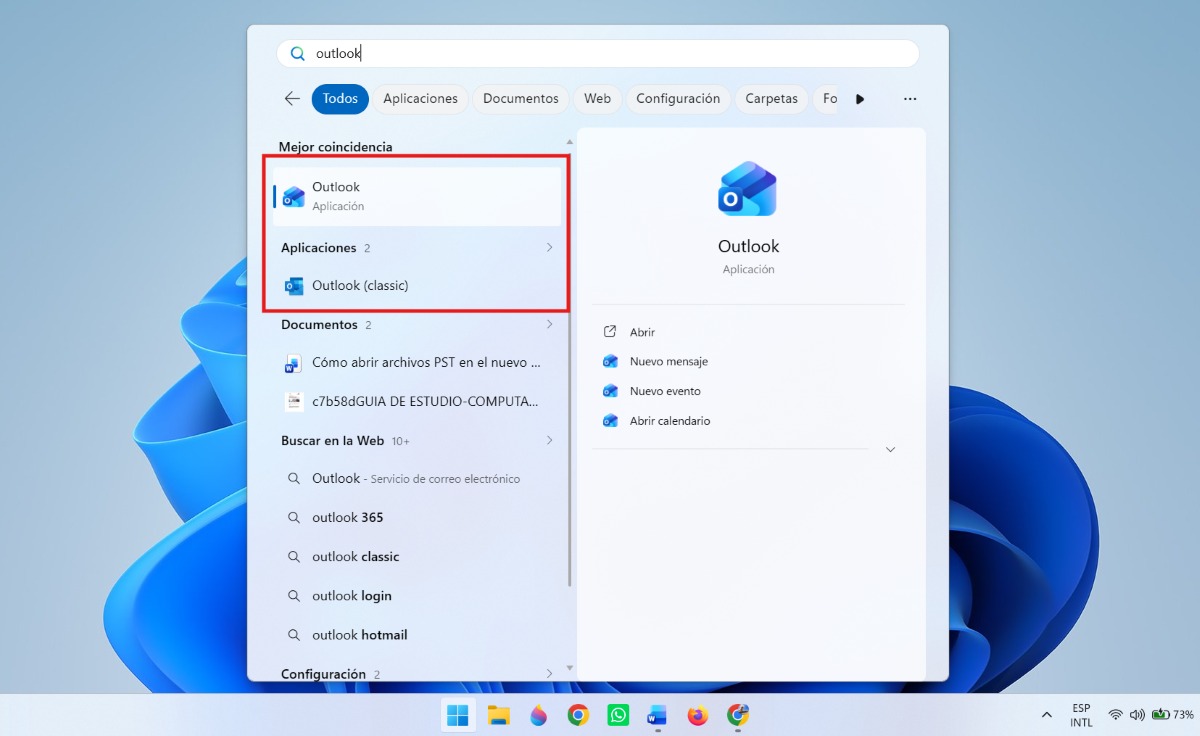Click the large Outlook icon in preview pane

click(748, 190)
